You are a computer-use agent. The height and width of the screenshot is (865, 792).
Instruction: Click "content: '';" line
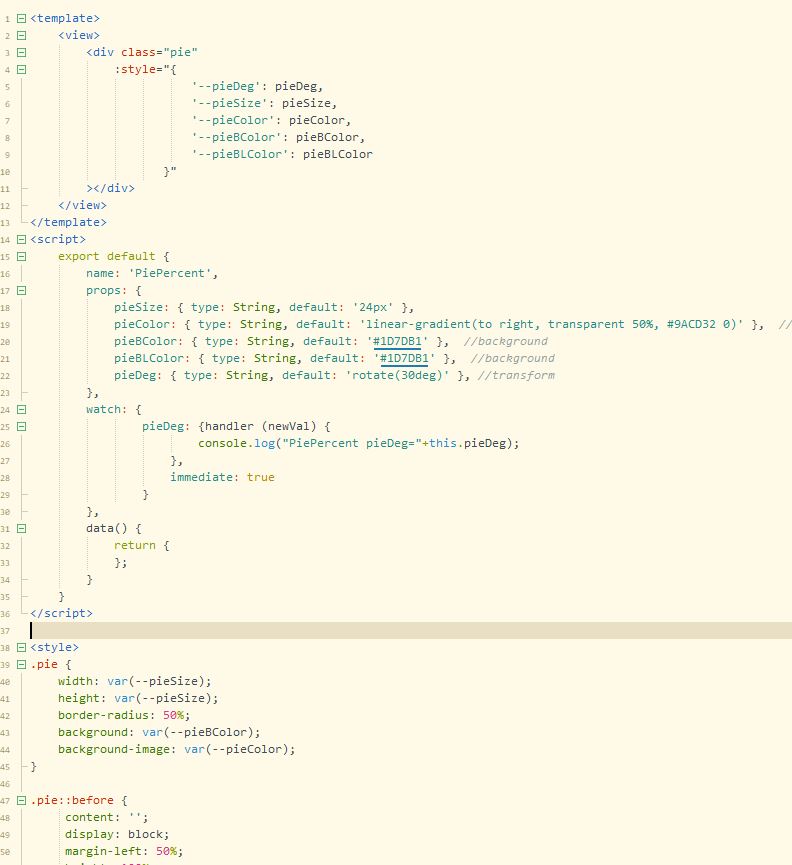(106, 818)
